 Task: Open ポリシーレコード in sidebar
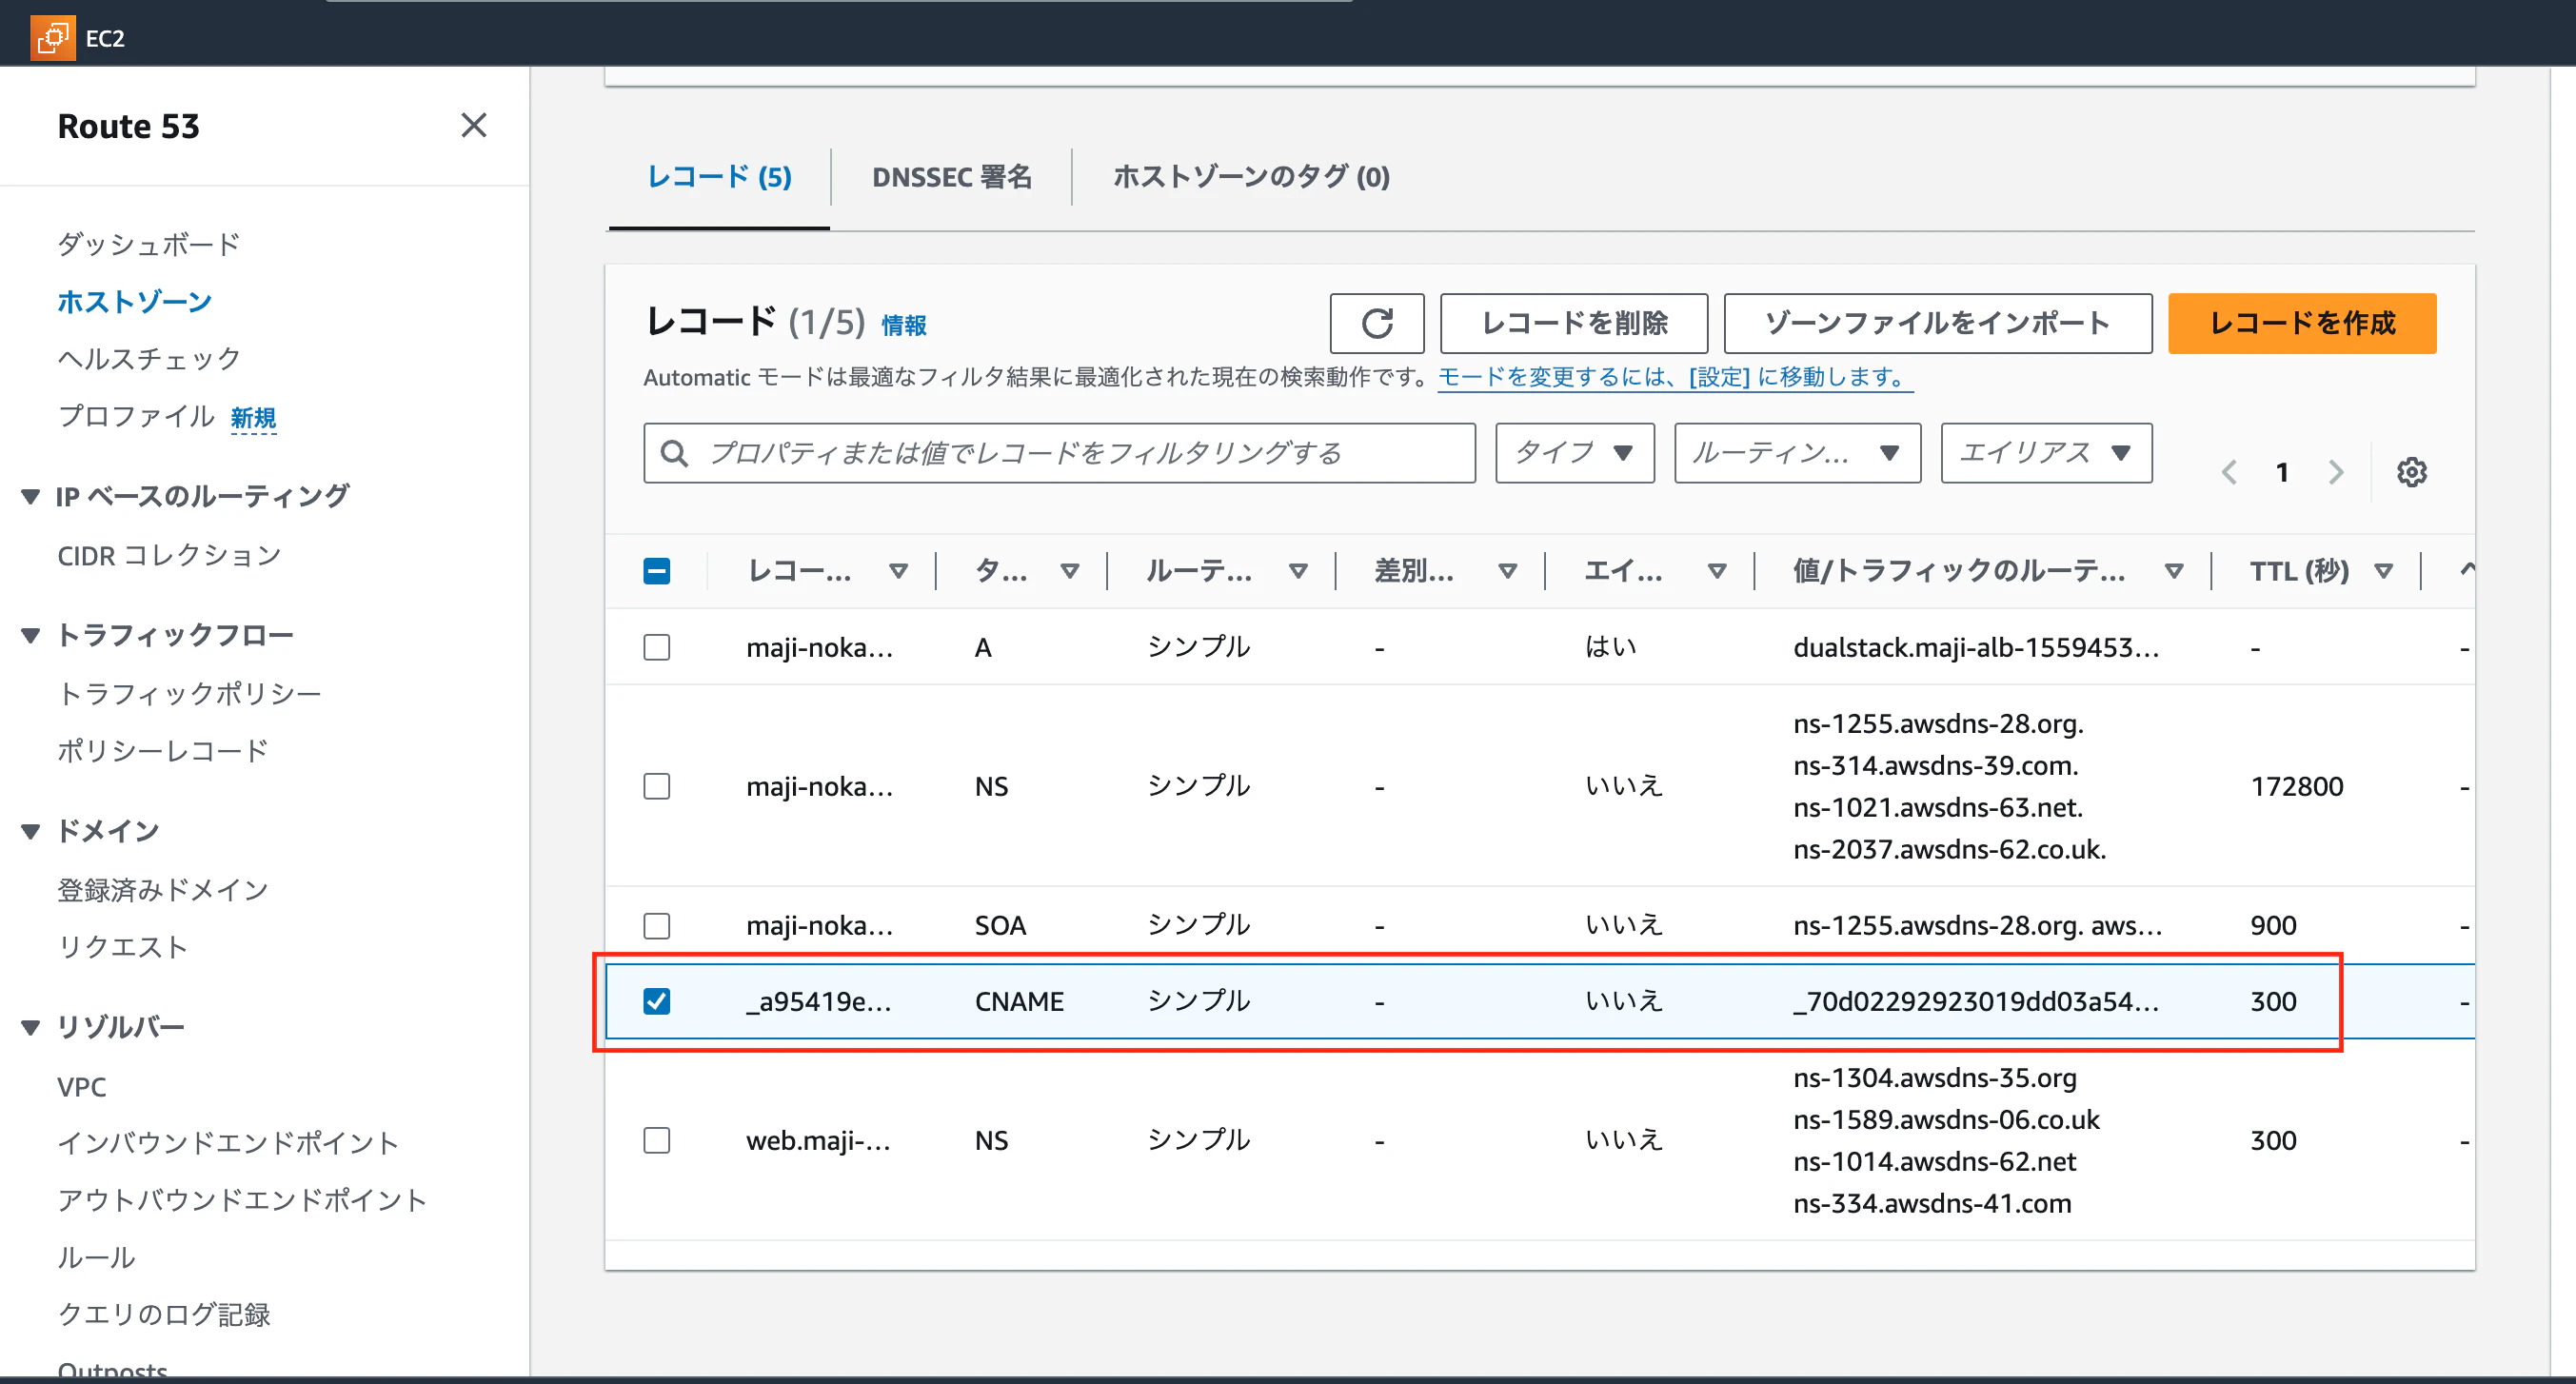(162, 750)
